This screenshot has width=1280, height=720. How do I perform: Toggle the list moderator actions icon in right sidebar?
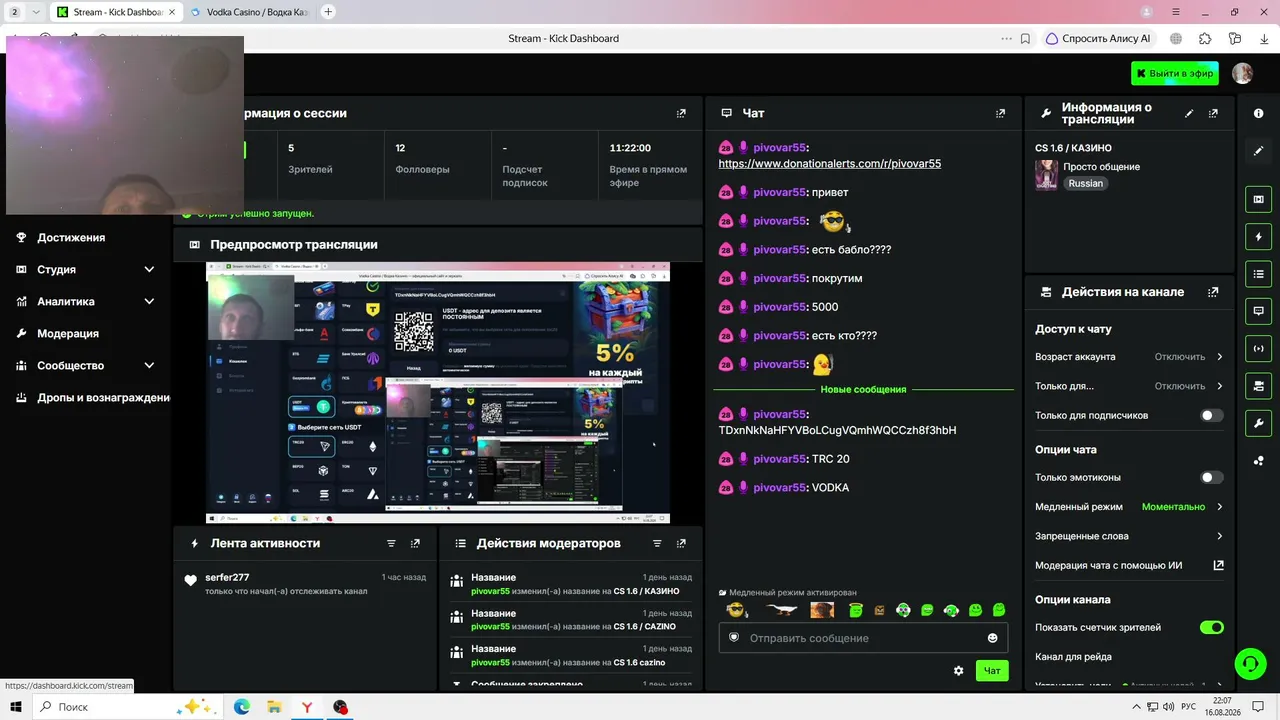[x=1258, y=274]
